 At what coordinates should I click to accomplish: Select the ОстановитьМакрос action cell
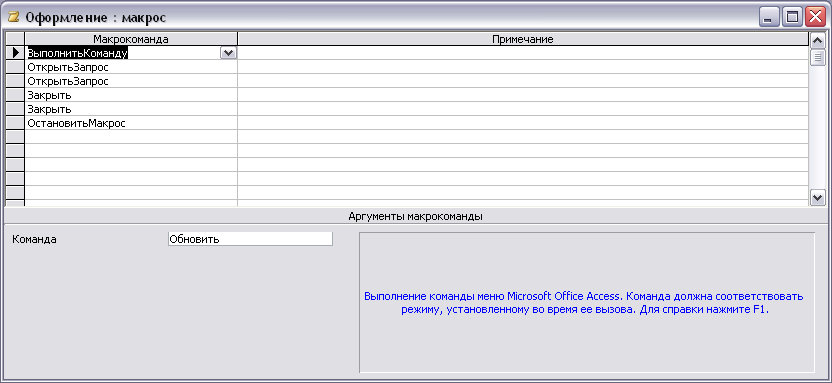click(x=131, y=123)
